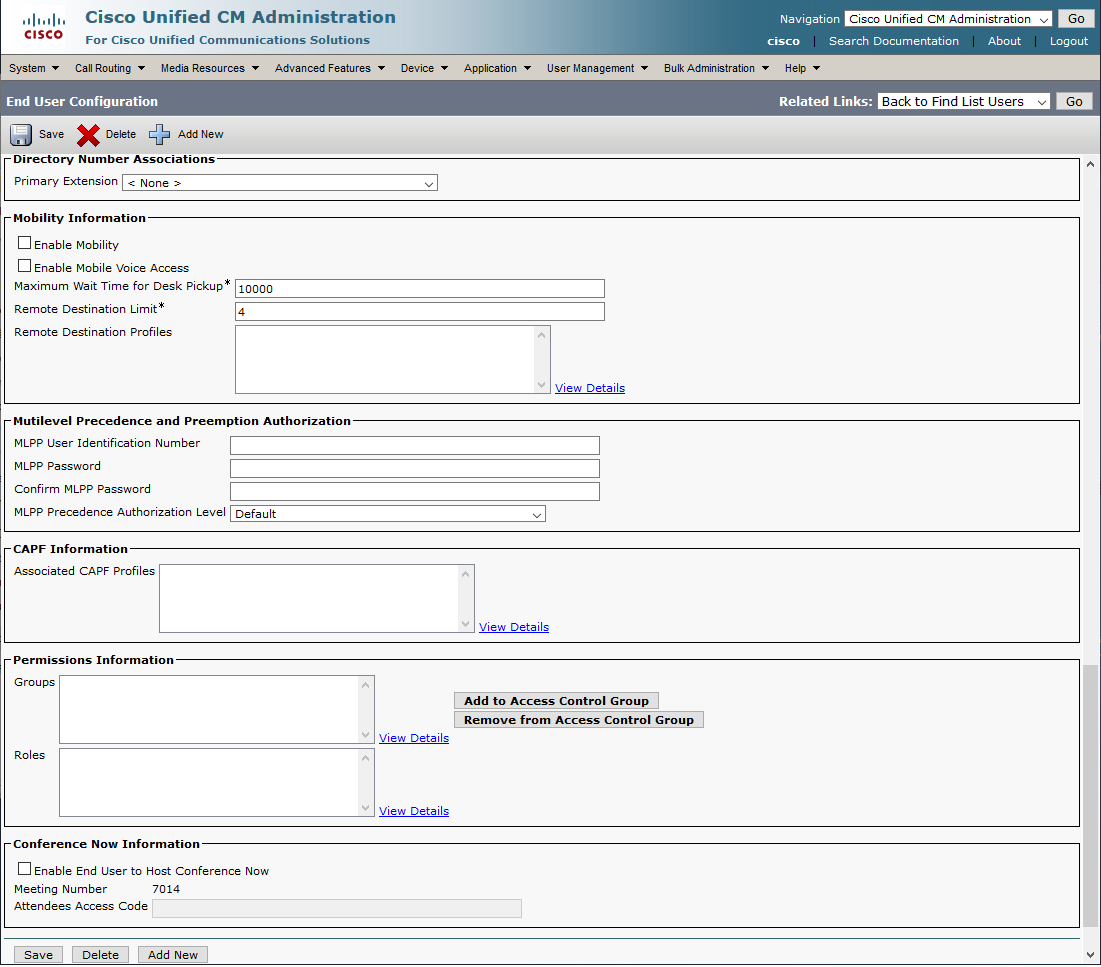Click the Add New plus icon
Image resolution: width=1101 pixels, height=967 pixels.
point(160,135)
